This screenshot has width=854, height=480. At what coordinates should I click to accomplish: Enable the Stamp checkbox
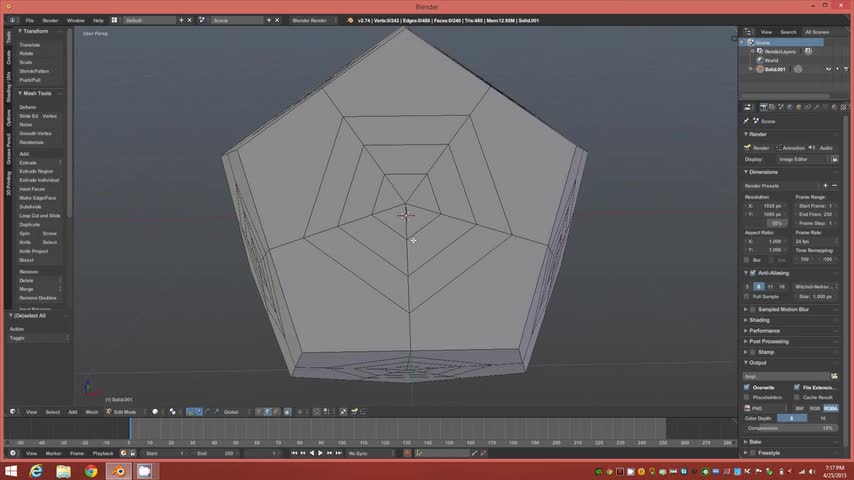[753, 352]
